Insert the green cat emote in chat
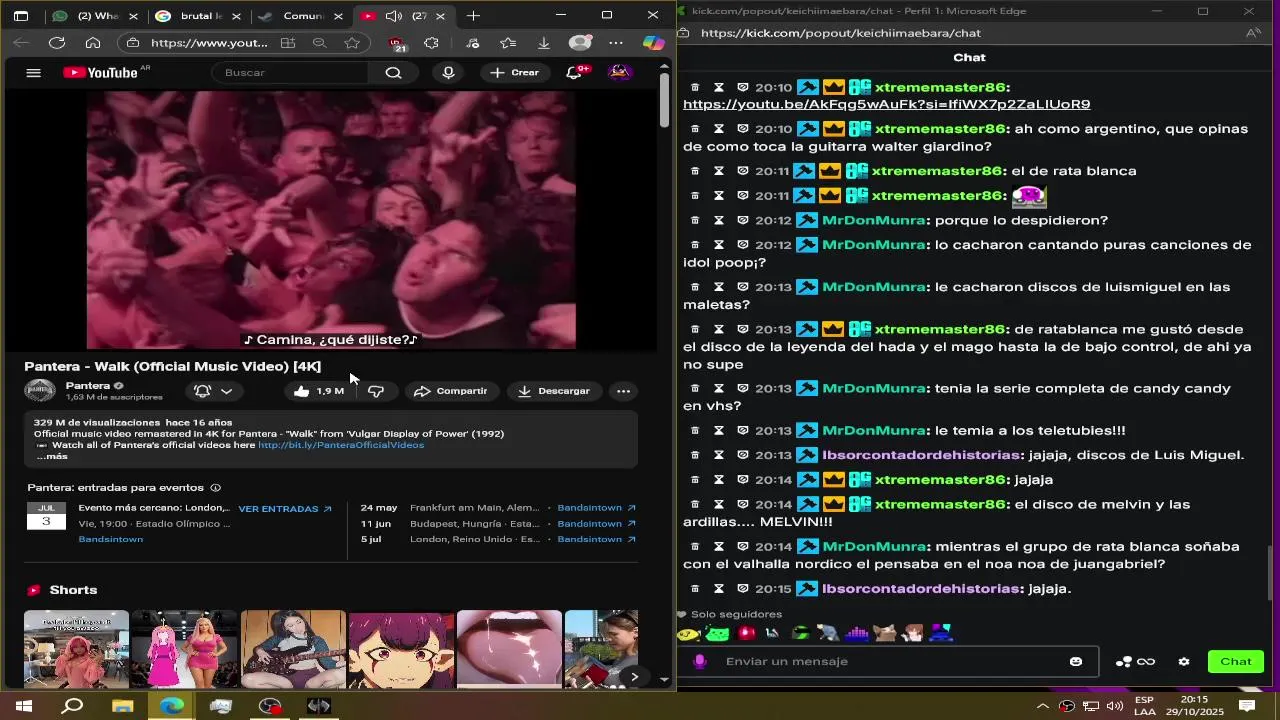 (x=717, y=632)
